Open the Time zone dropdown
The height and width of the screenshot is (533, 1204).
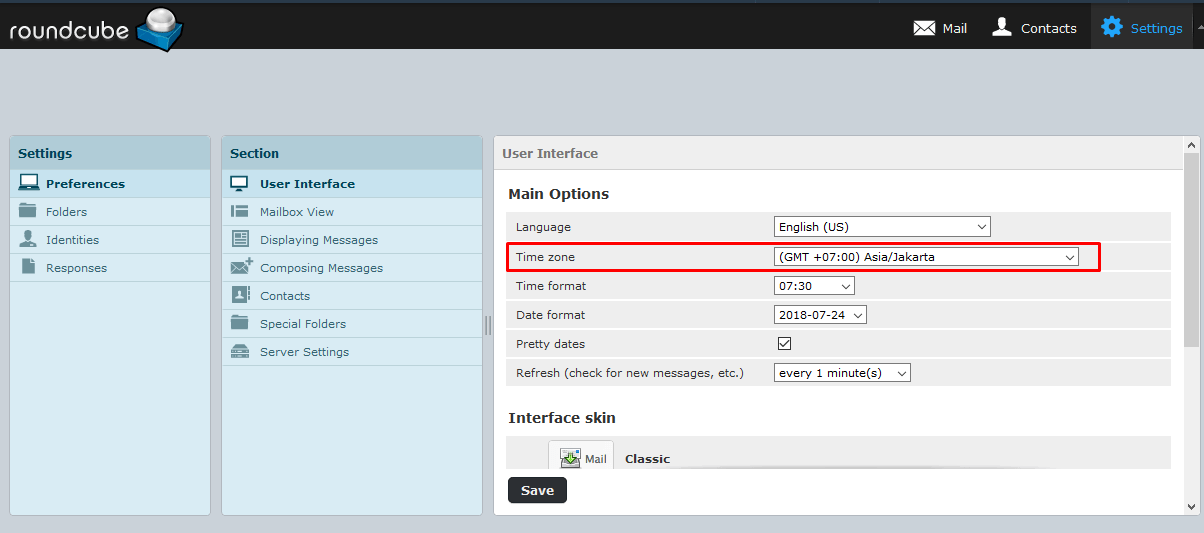click(926, 257)
